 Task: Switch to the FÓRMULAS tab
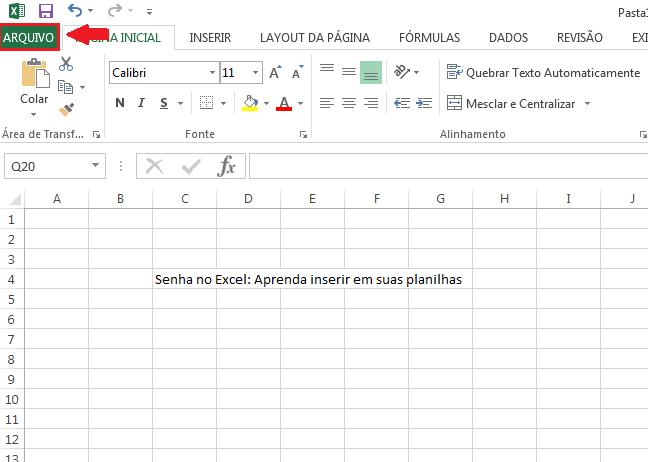429,37
